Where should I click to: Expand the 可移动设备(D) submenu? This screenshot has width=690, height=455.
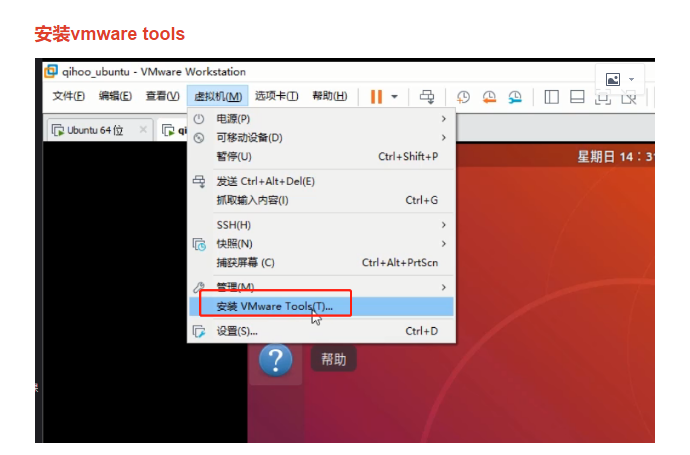(x=321, y=138)
